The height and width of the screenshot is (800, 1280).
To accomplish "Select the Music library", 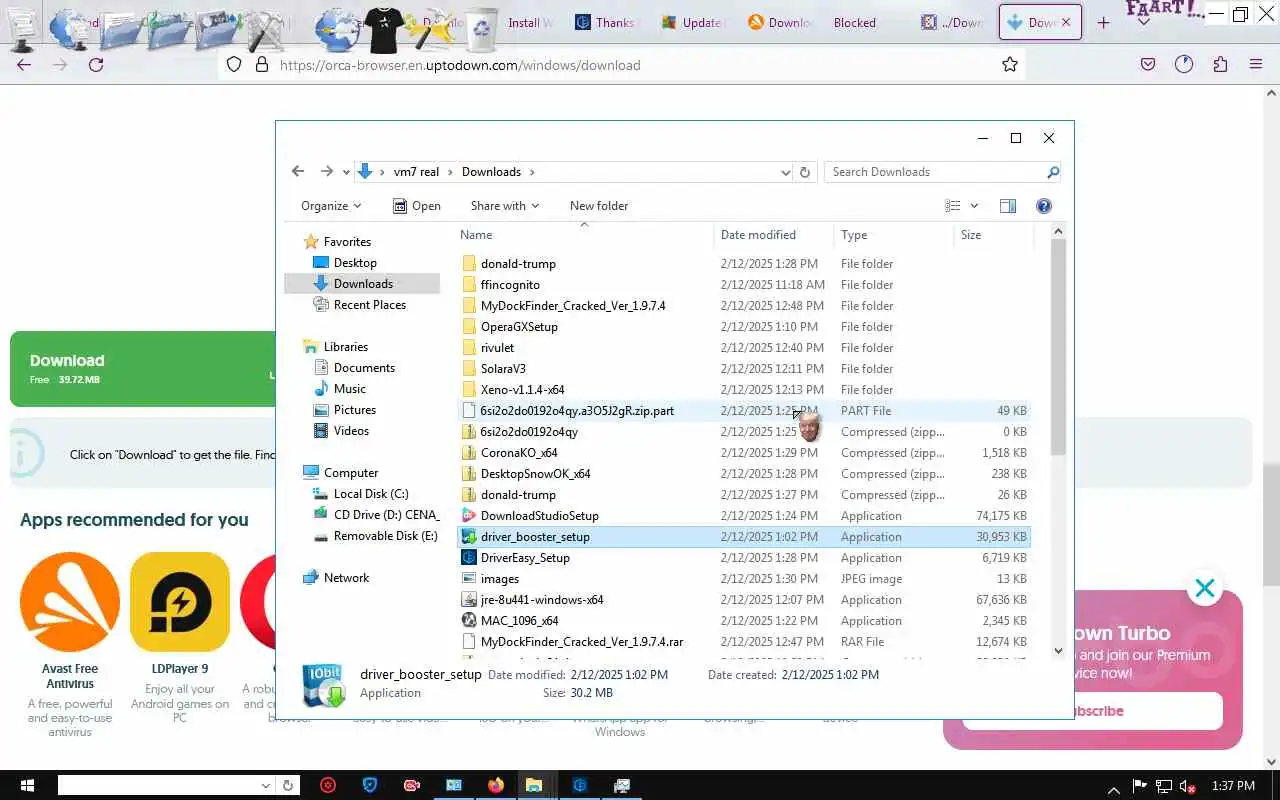I will (350, 389).
